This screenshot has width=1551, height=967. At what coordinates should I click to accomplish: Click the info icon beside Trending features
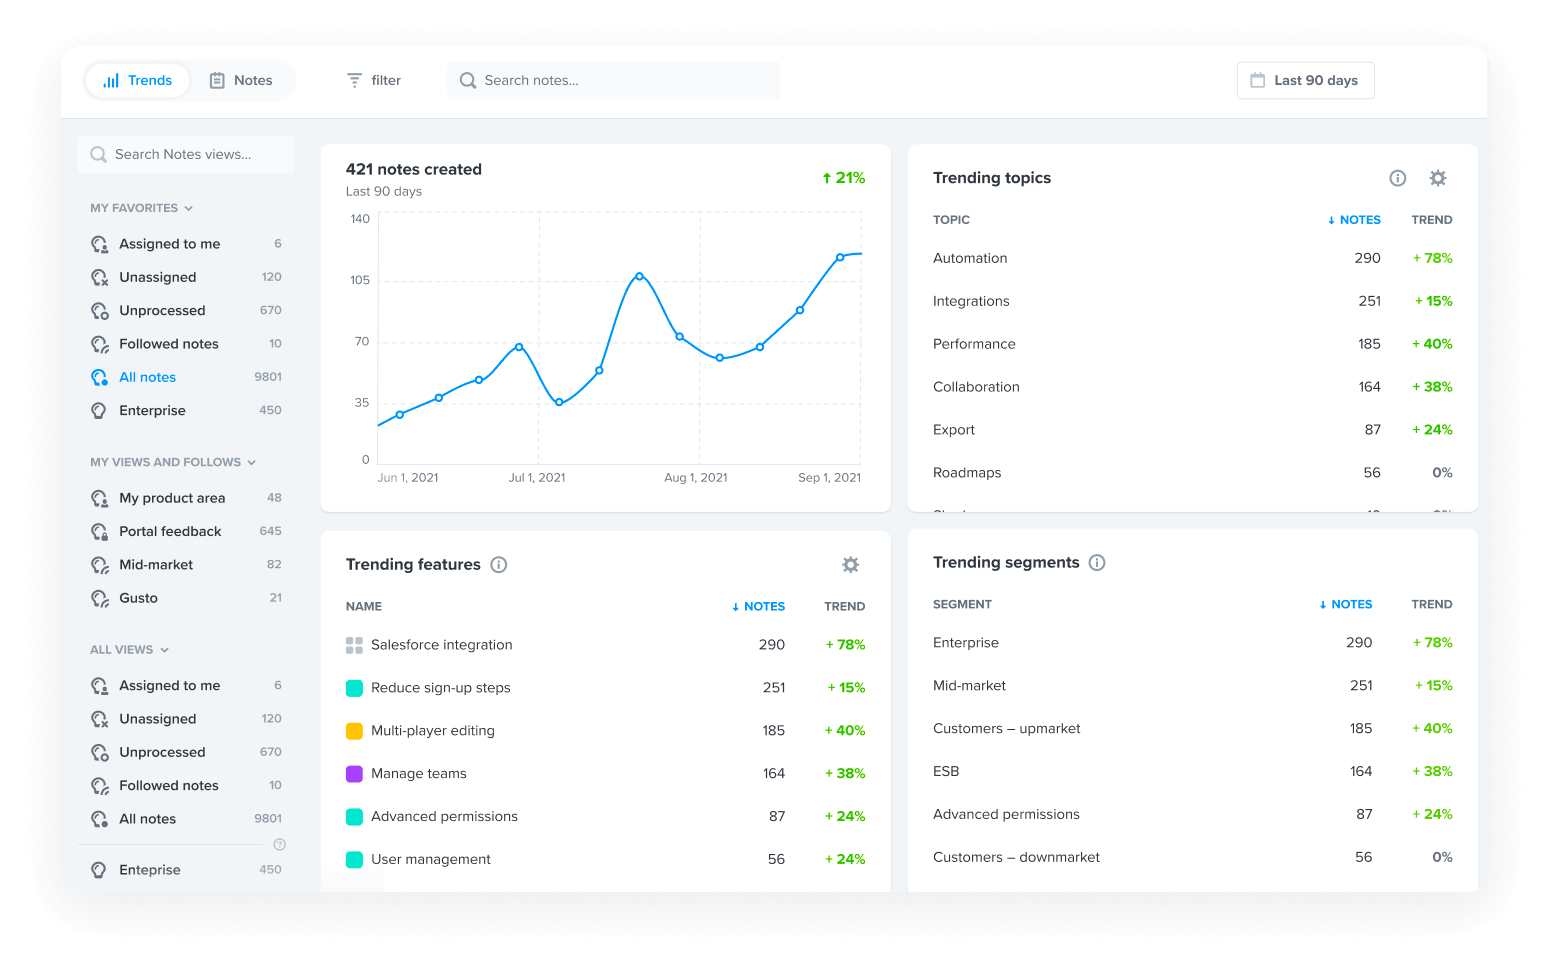tap(499, 564)
